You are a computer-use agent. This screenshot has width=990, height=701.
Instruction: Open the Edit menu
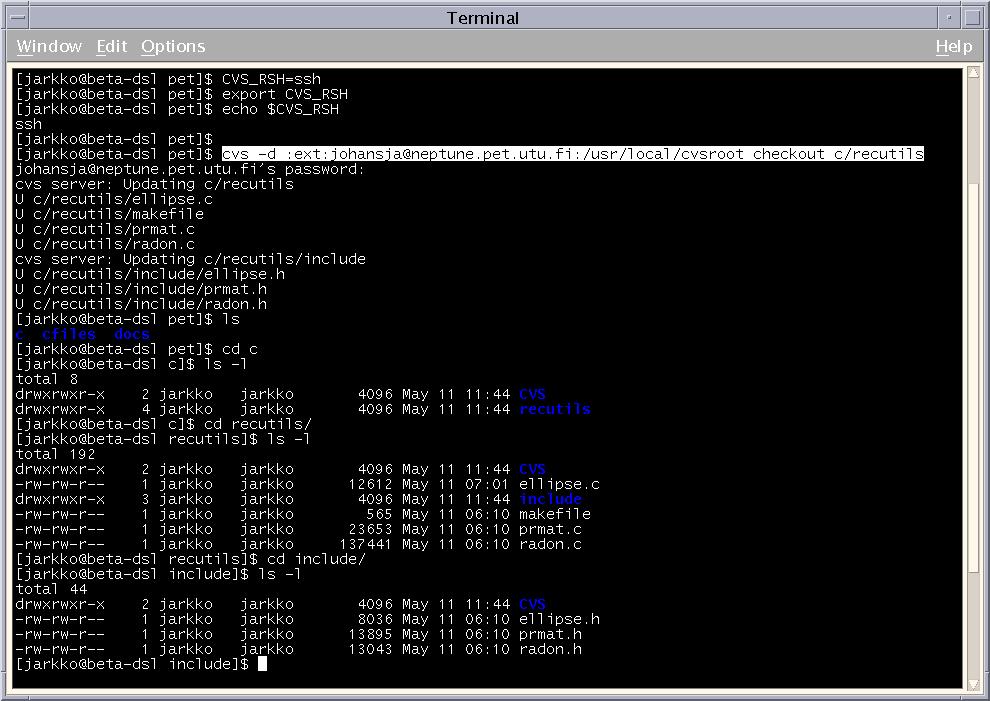tap(112, 46)
